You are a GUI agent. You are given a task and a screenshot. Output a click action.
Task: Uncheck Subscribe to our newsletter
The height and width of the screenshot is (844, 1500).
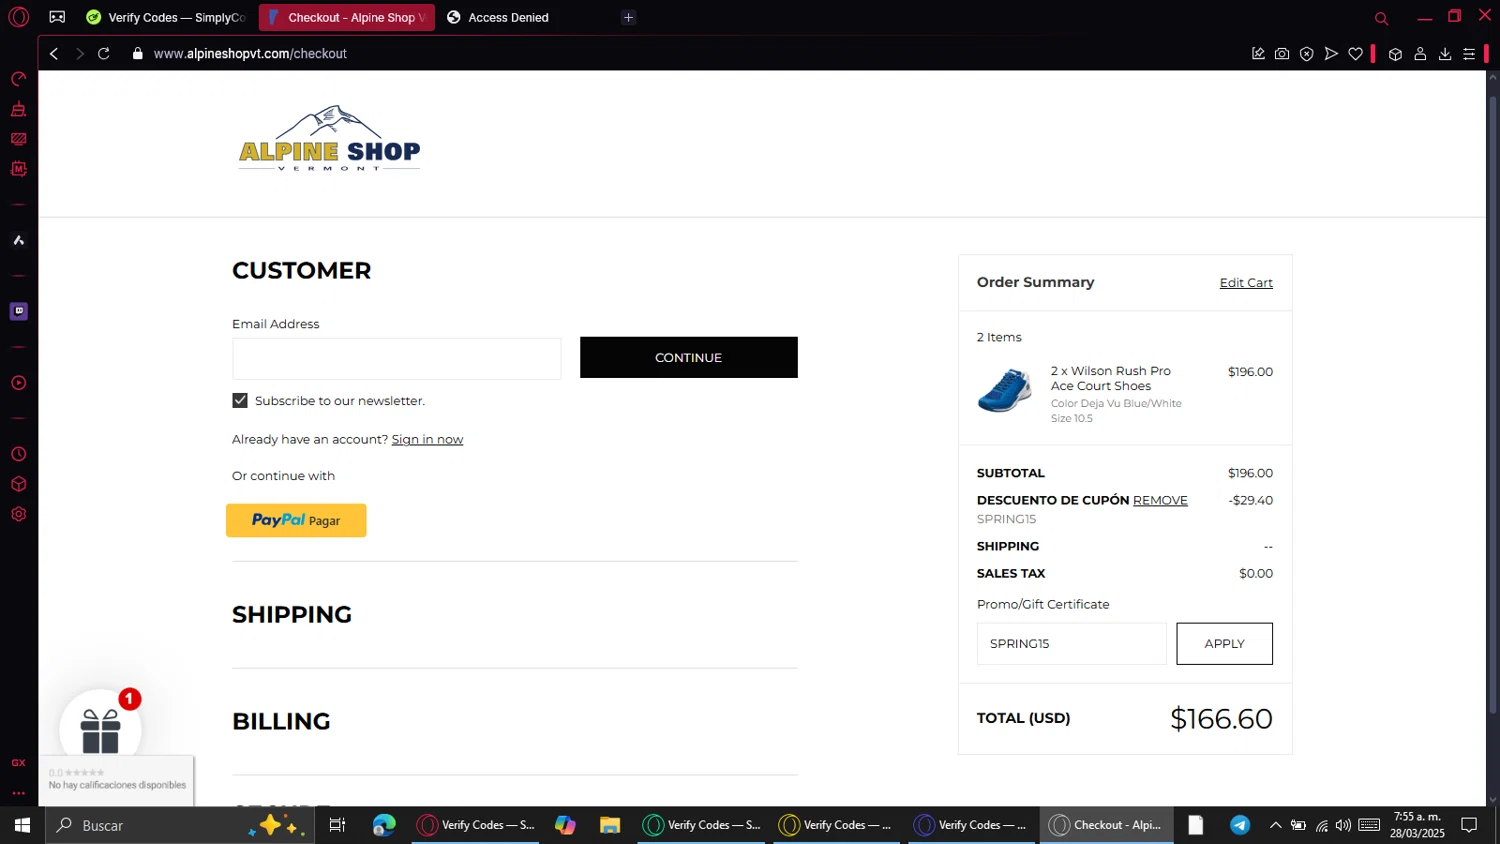pyautogui.click(x=240, y=400)
